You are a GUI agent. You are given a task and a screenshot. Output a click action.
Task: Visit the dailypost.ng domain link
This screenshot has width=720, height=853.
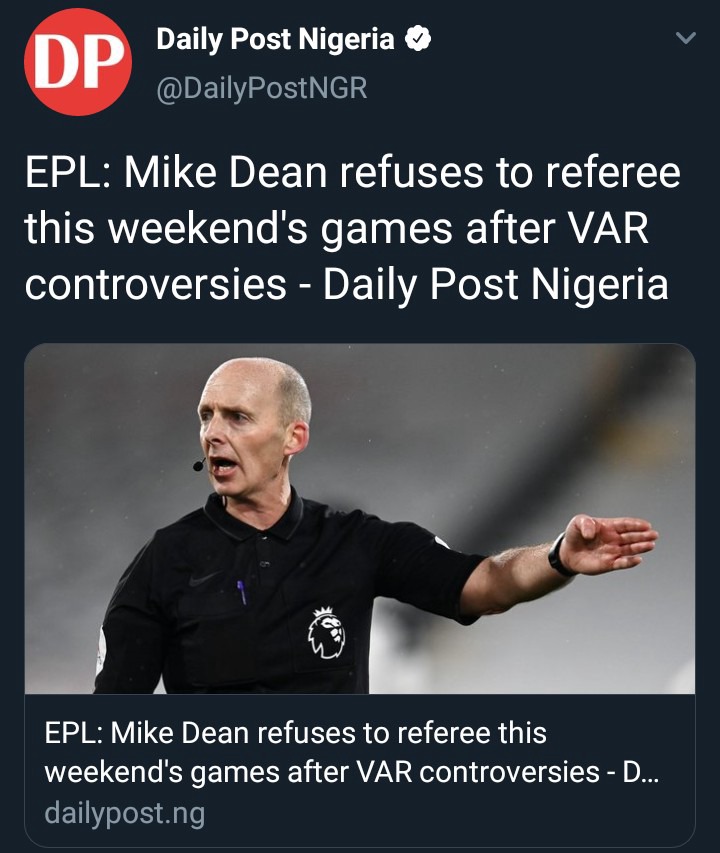pyautogui.click(x=125, y=813)
